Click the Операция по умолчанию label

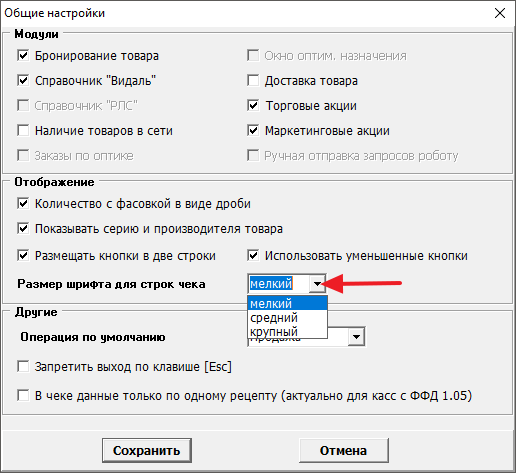93,337
